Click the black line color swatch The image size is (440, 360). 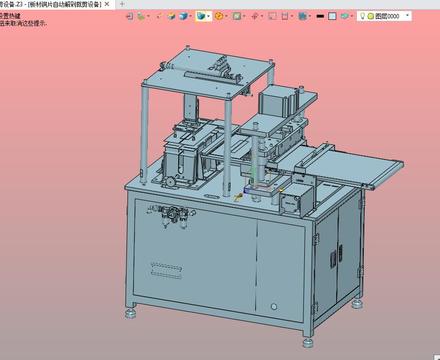[320, 16]
